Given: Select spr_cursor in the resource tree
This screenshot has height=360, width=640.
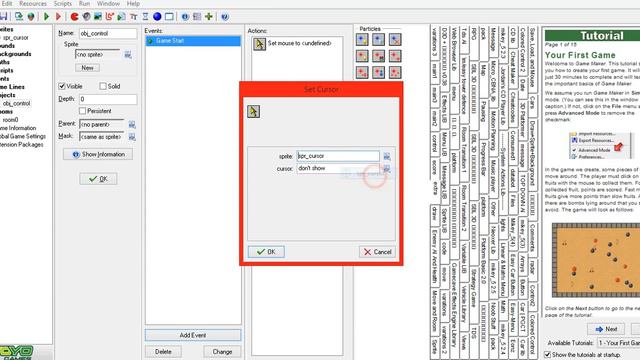Looking at the screenshot, I should (x=16, y=38).
